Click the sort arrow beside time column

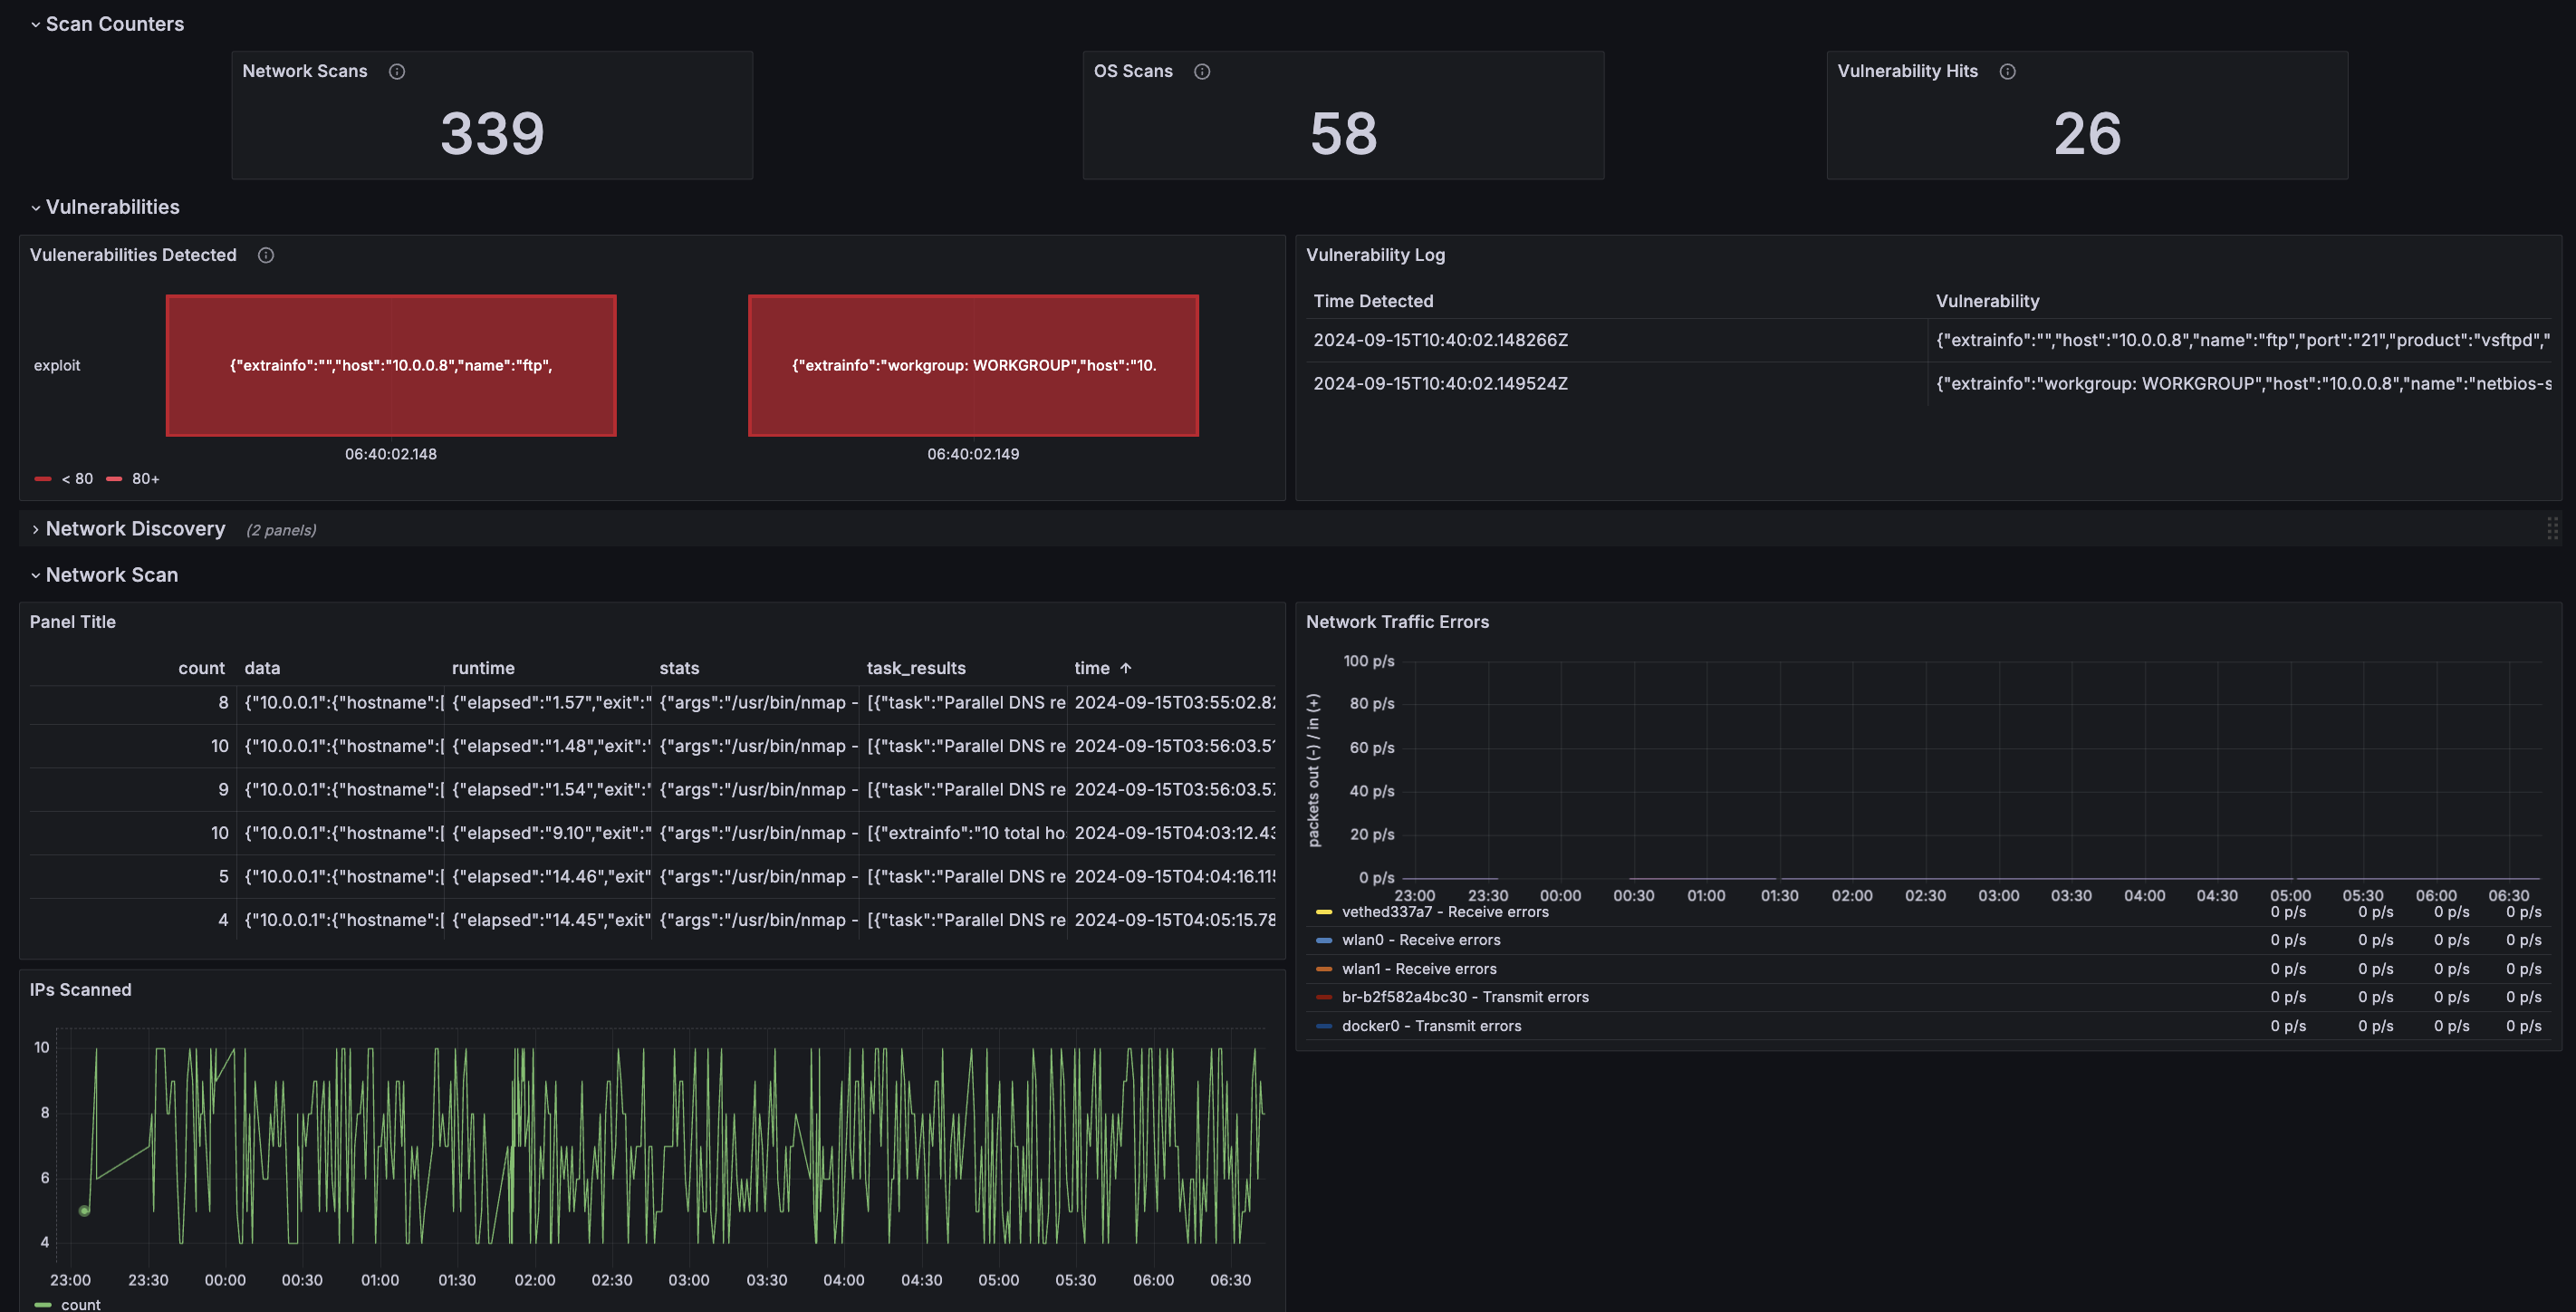click(1126, 668)
